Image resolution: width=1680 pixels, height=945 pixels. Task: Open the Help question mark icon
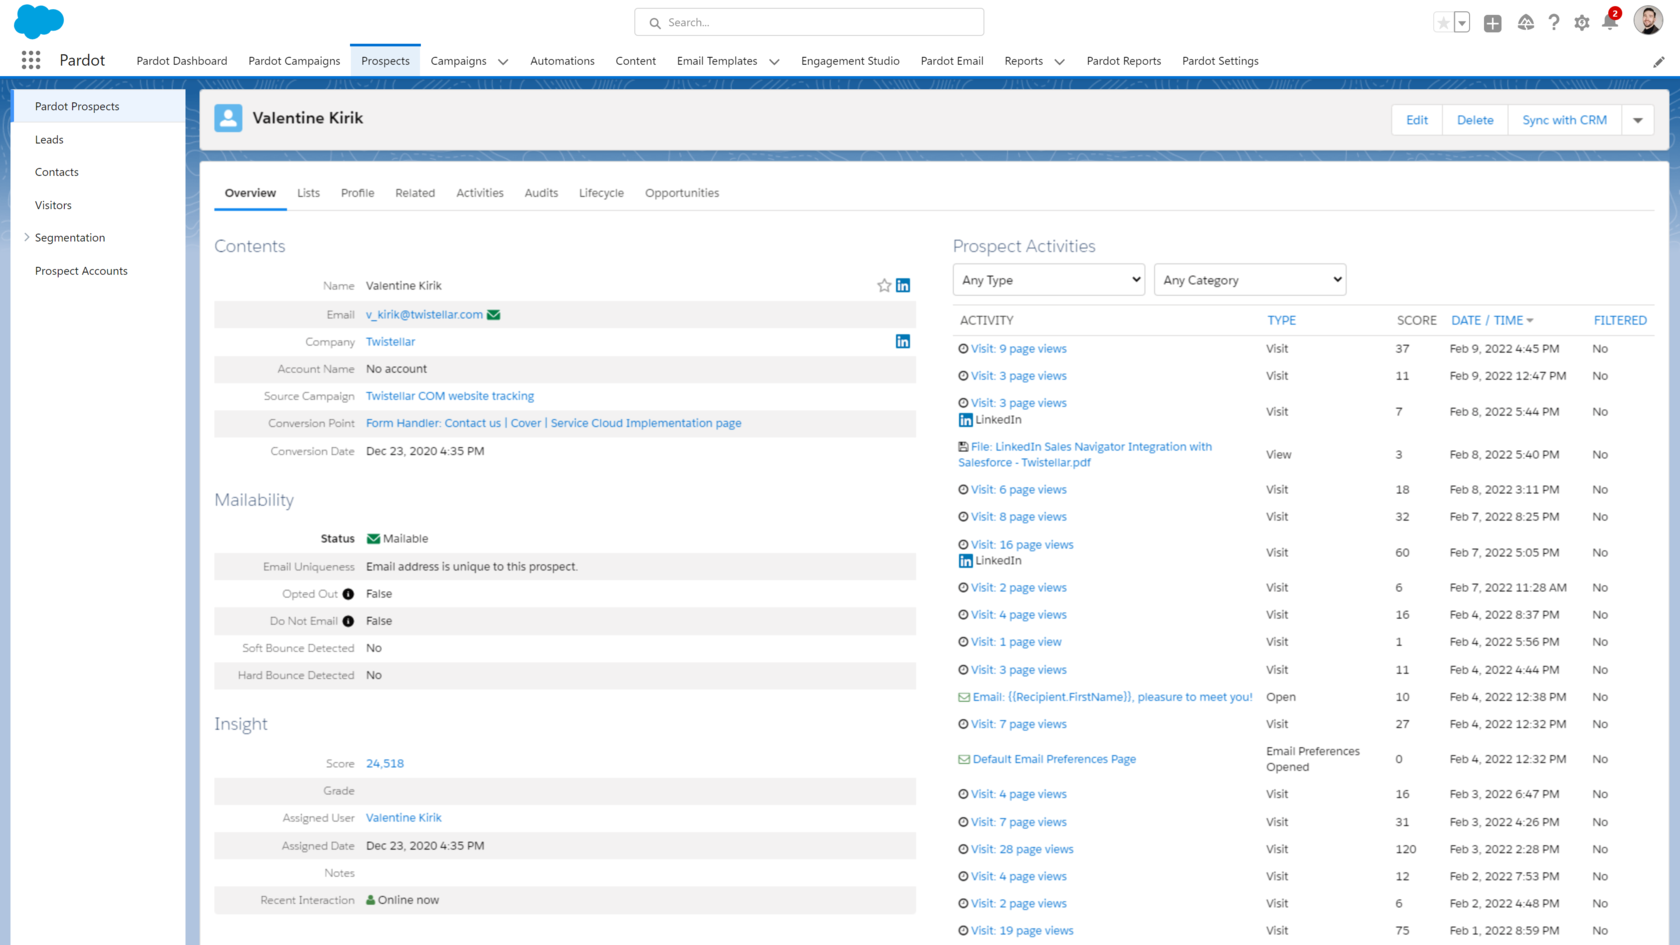pos(1553,21)
